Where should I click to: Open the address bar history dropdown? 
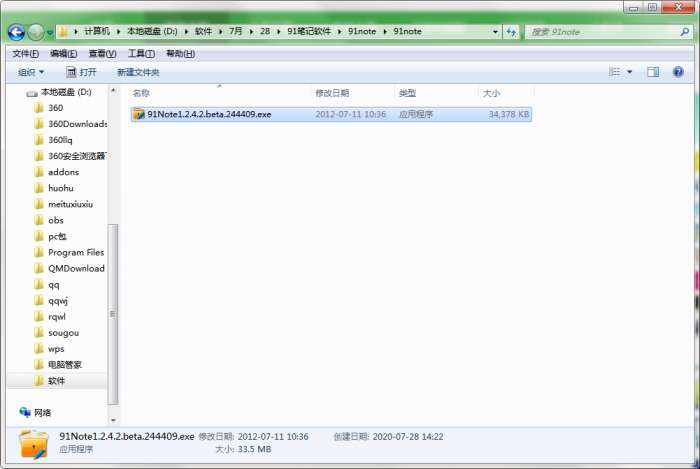[x=495, y=32]
